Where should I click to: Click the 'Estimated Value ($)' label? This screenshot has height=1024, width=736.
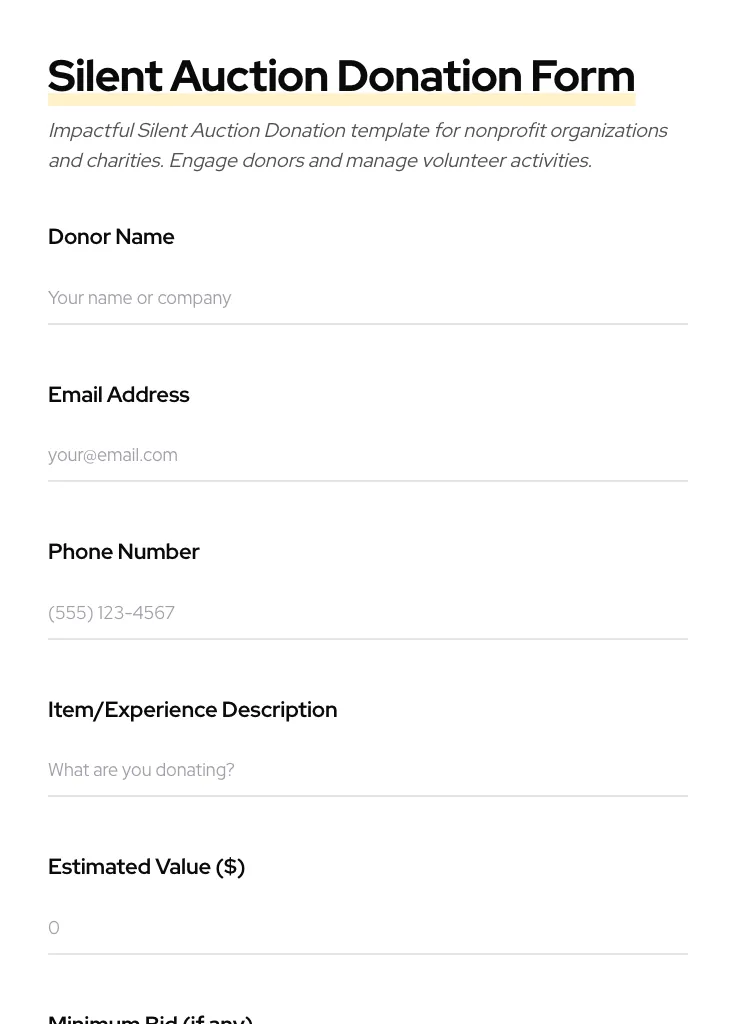[146, 867]
